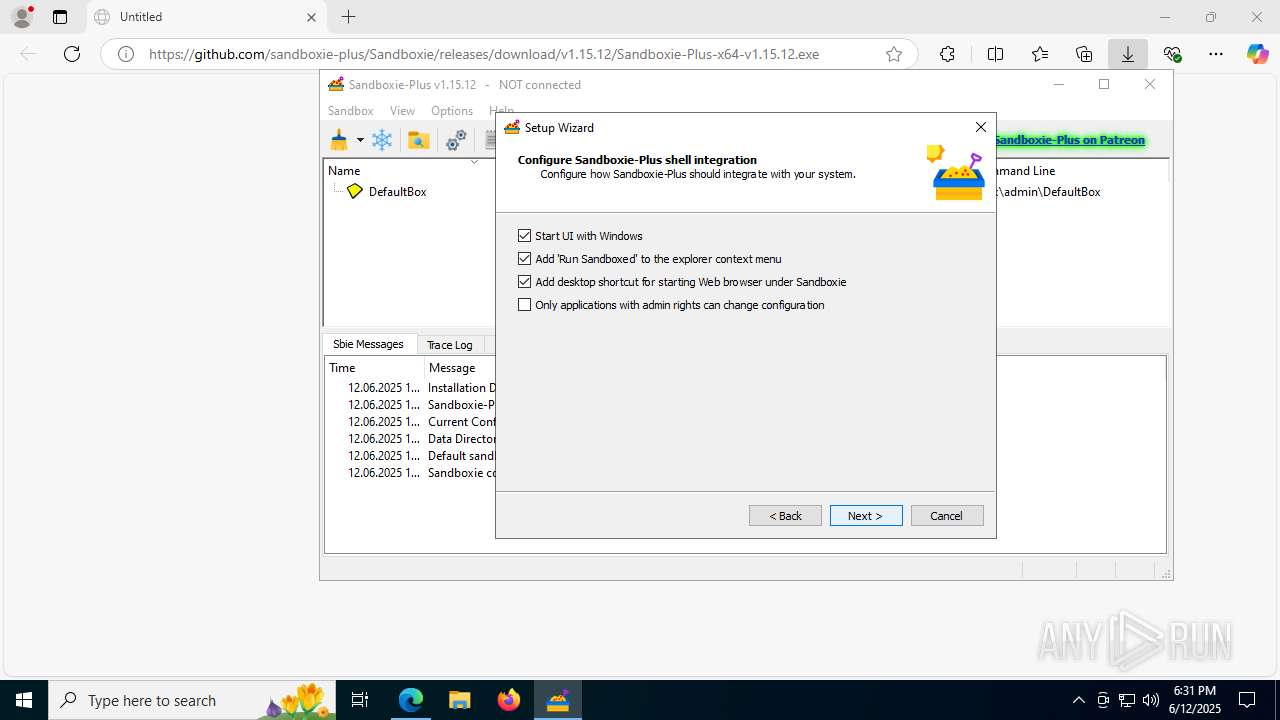1280x720 pixels.
Task: Open a new browser tab
Action: (348, 17)
